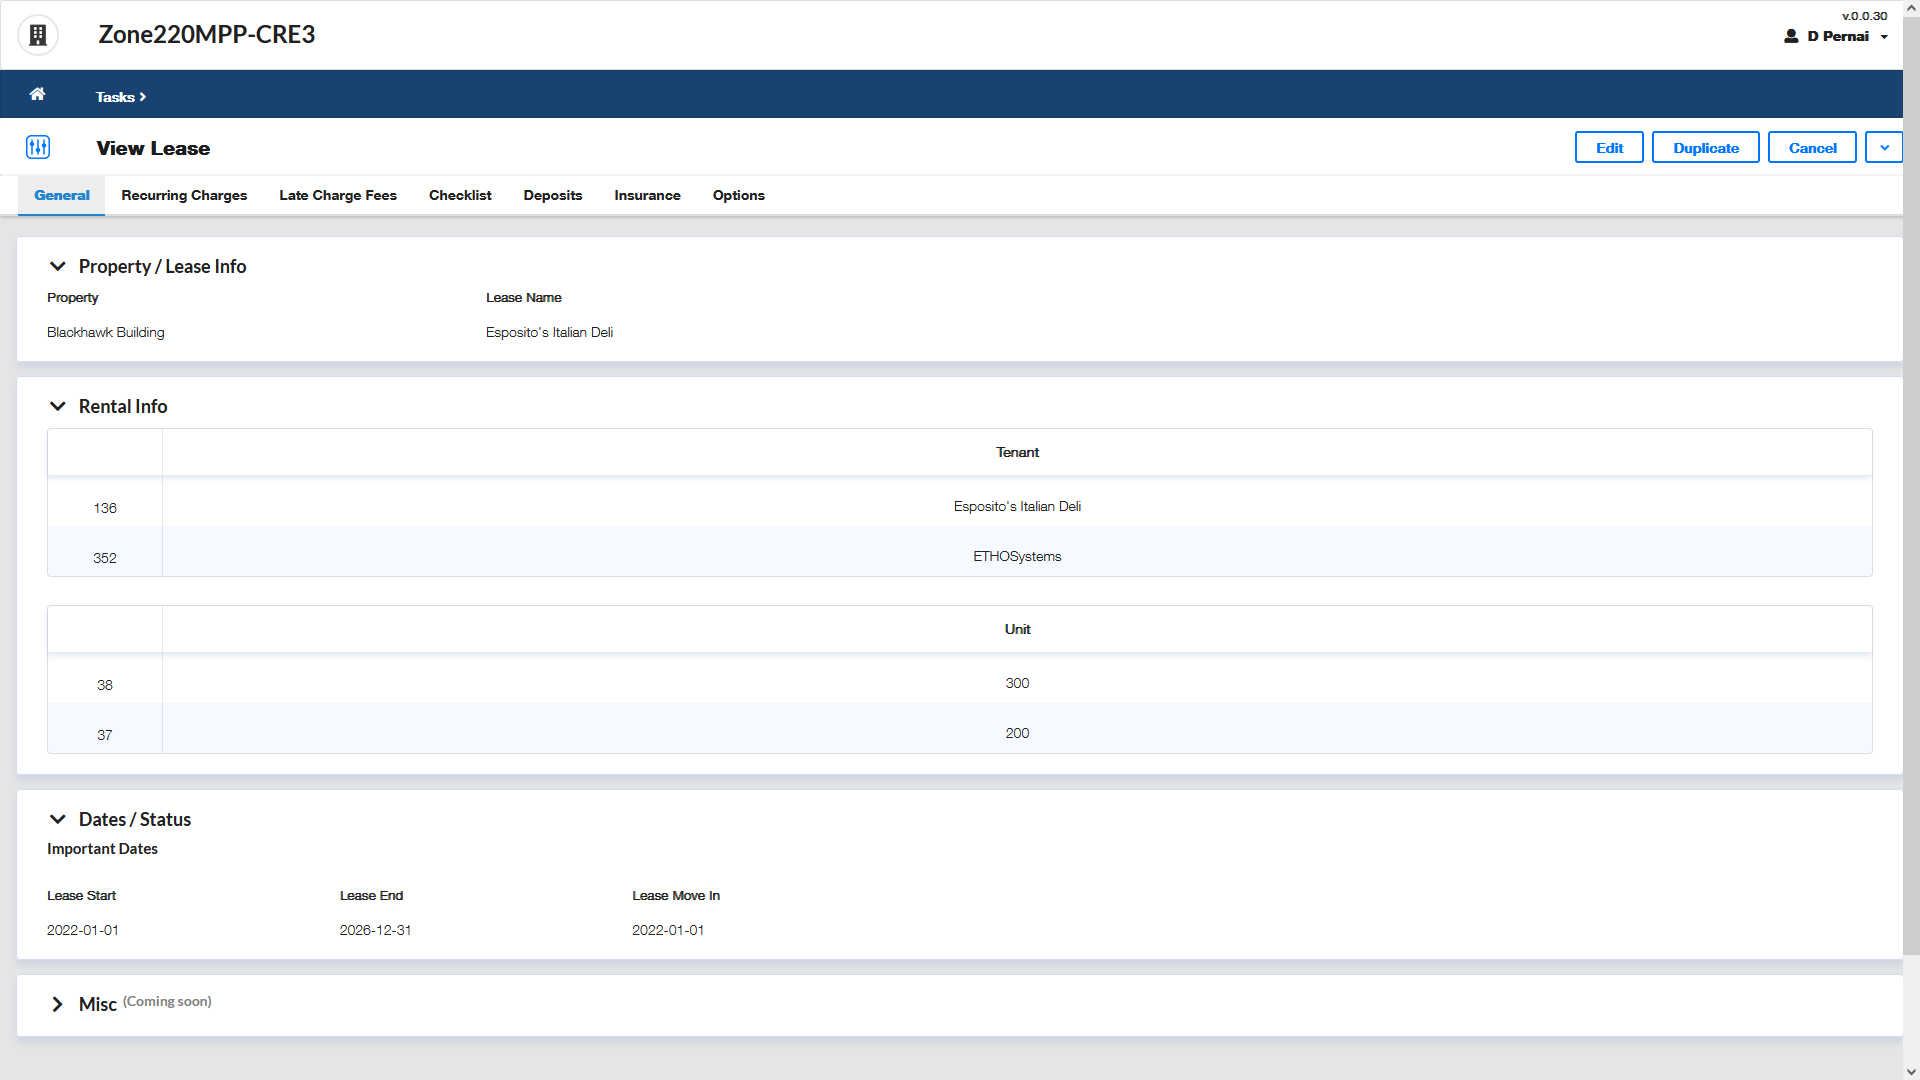Open more actions dropdown next to Cancel
Screen dimensions: 1920x1080
coord(1884,148)
